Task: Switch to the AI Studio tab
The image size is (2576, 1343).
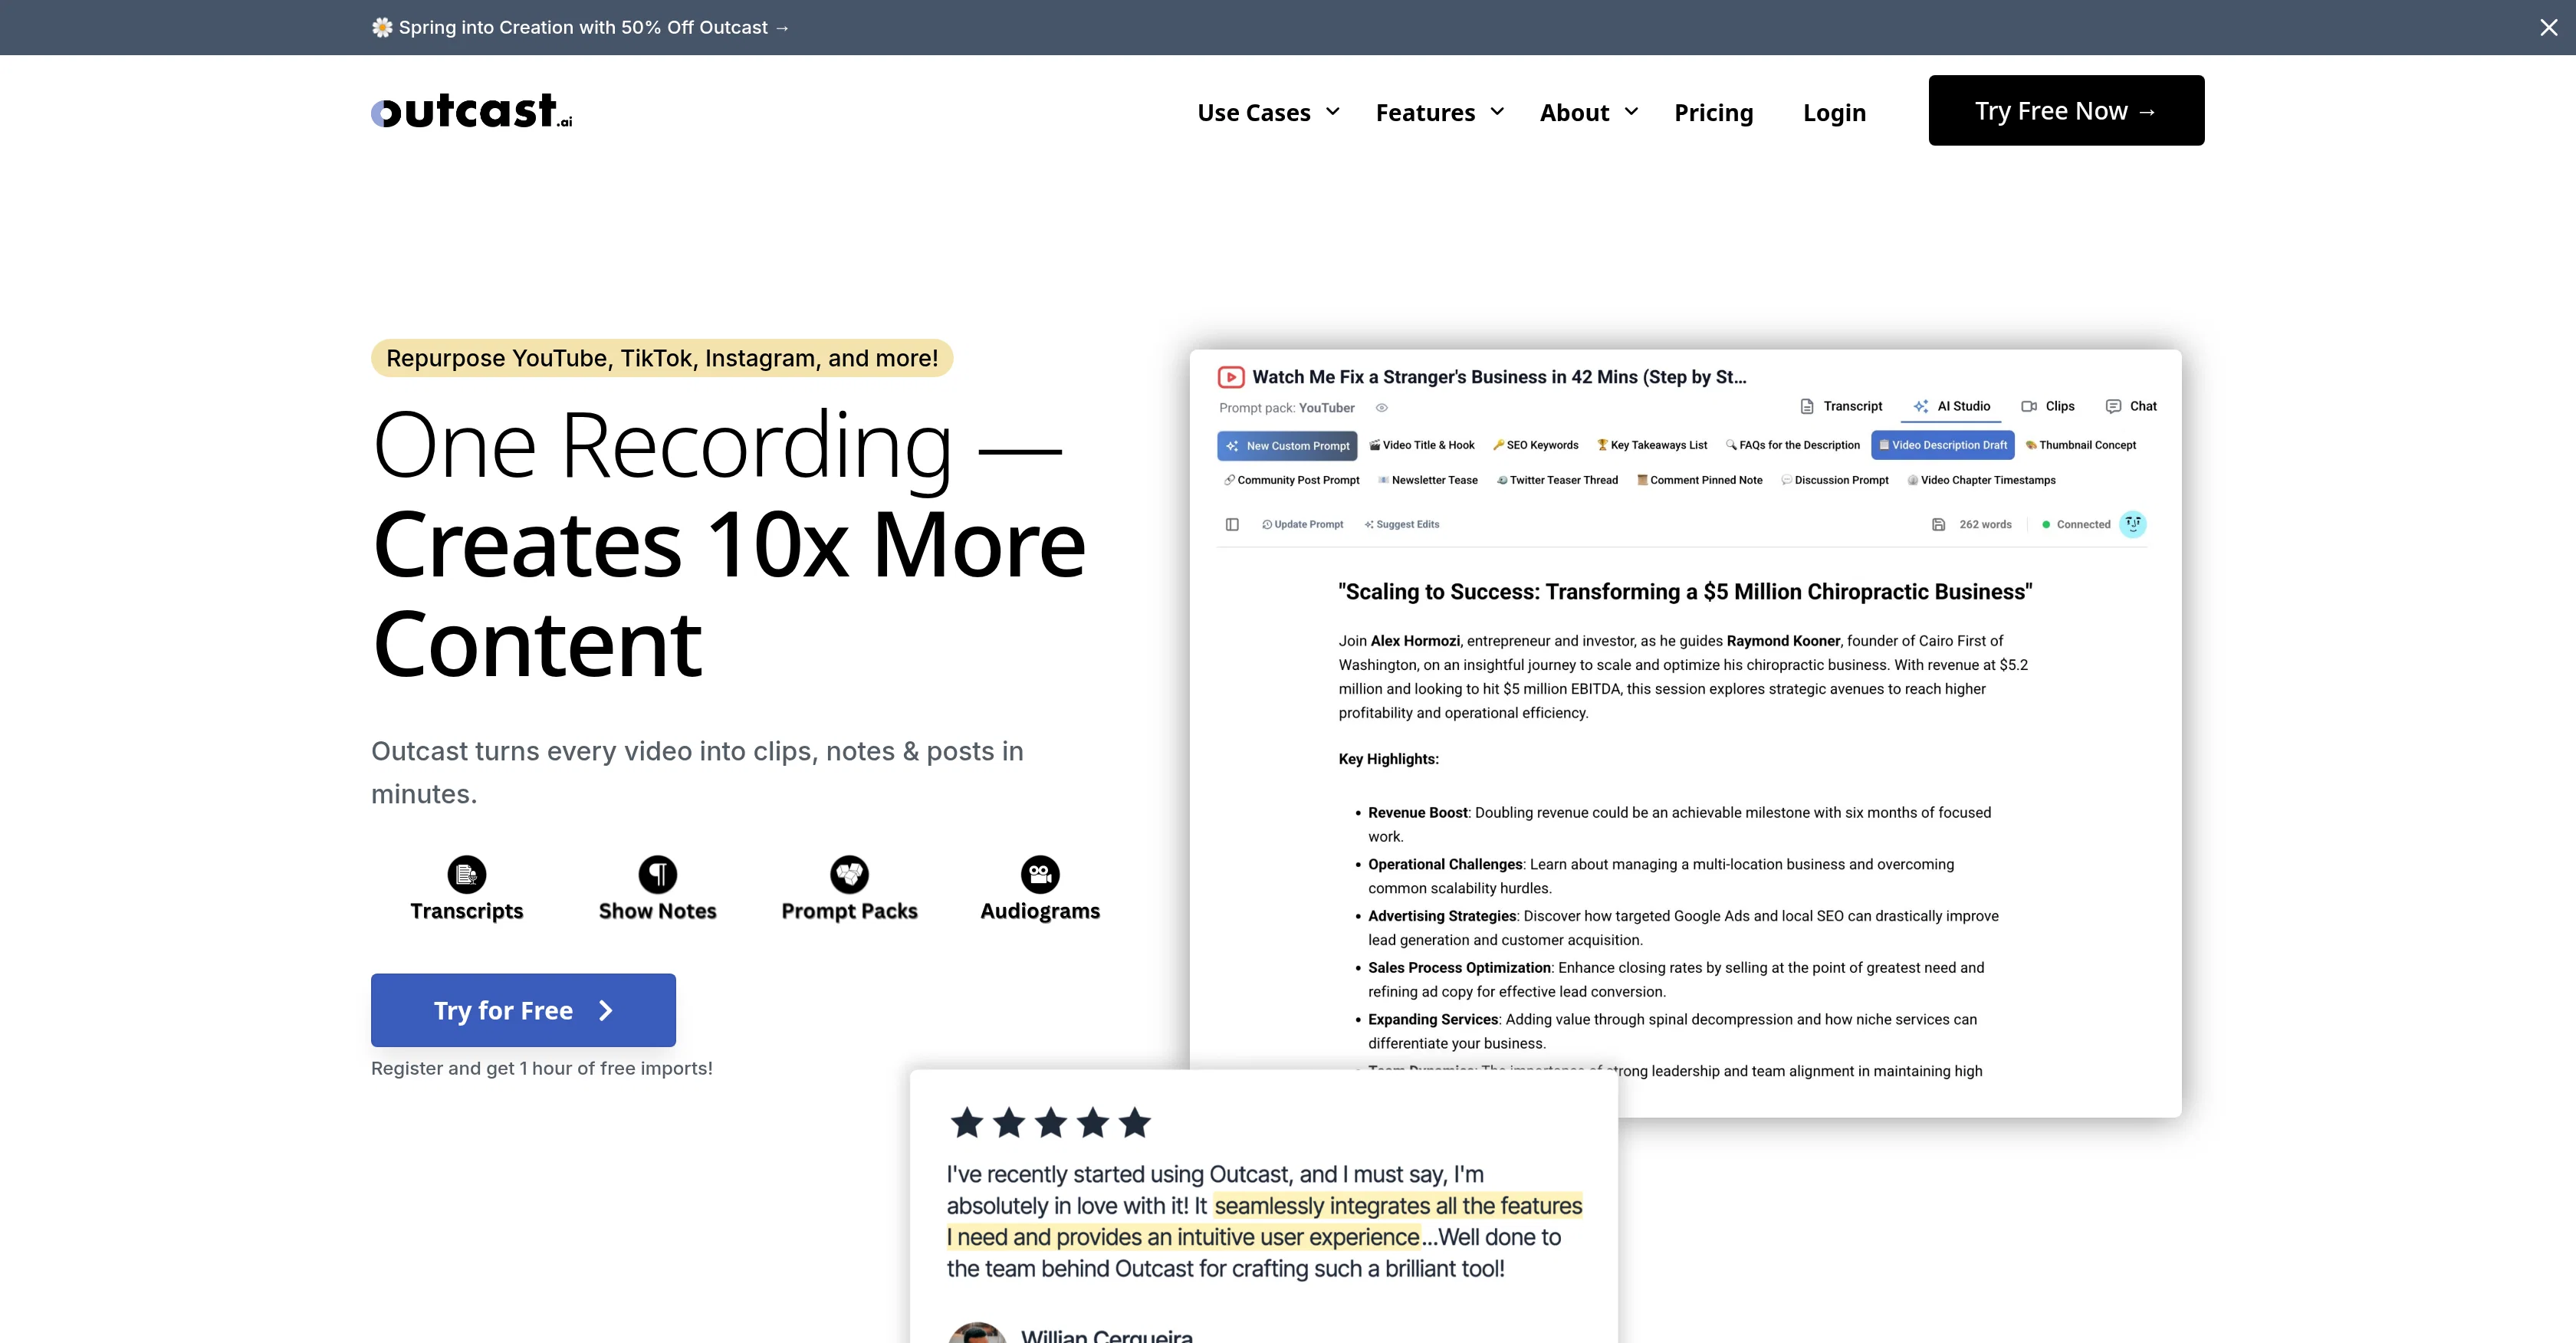Action: click(x=1951, y=406)
